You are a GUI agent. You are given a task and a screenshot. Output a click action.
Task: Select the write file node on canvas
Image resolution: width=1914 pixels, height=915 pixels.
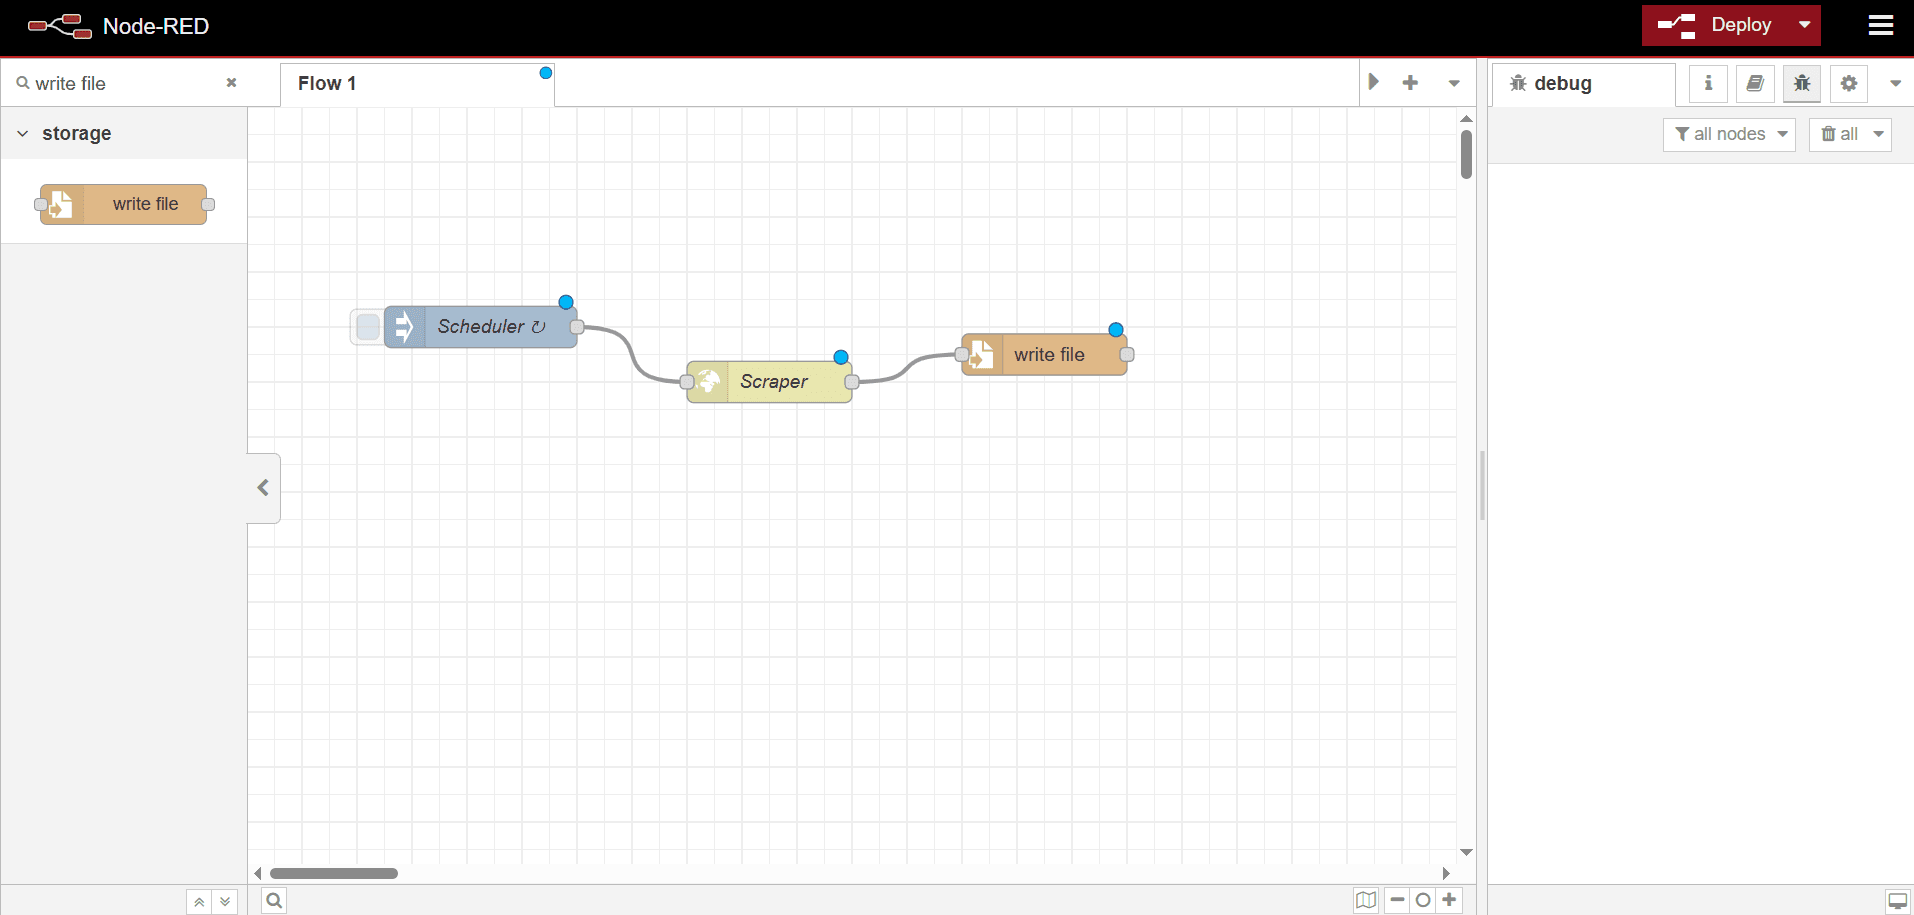[1044, 355]
